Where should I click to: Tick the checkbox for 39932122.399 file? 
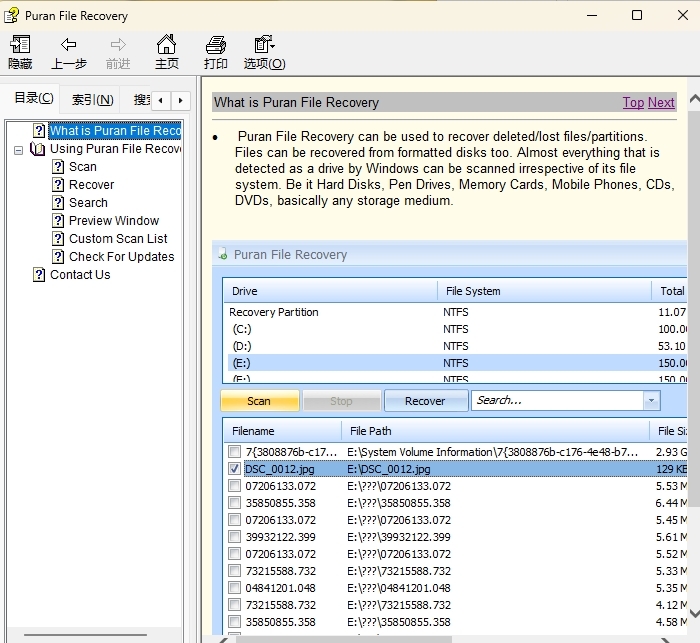coord(234,536)
